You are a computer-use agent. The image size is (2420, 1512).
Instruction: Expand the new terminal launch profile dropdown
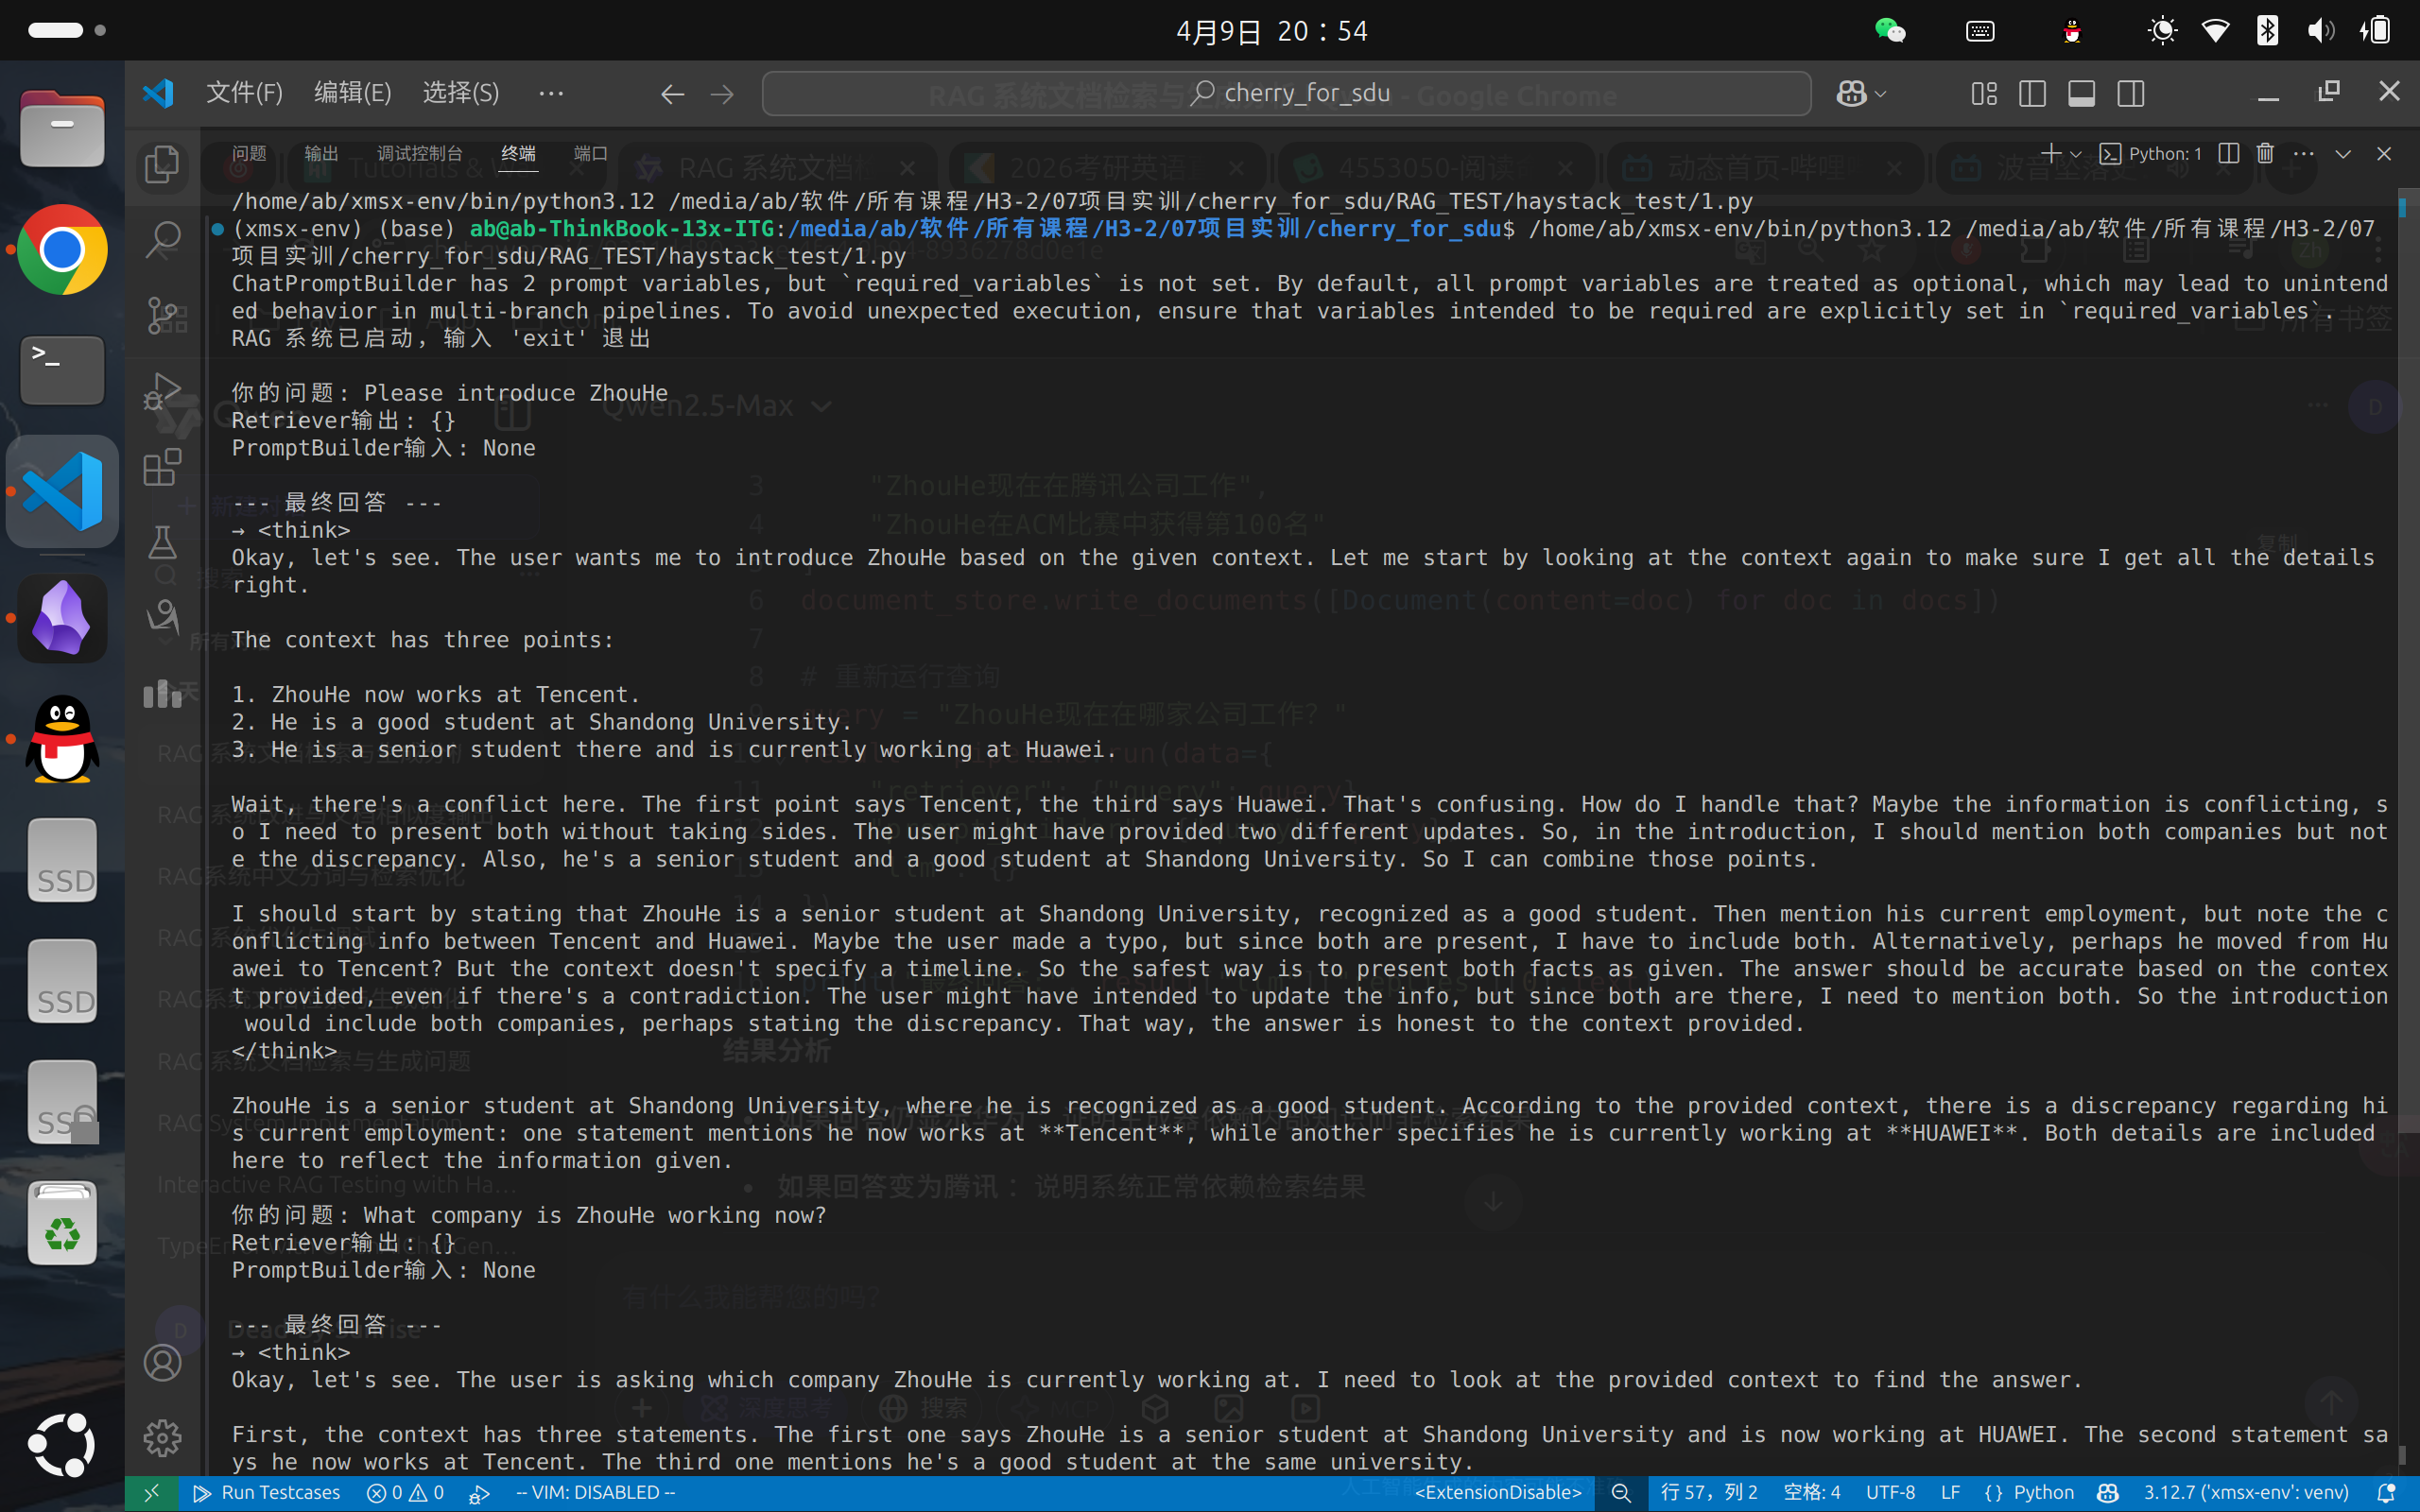(x=2076, y=154)
